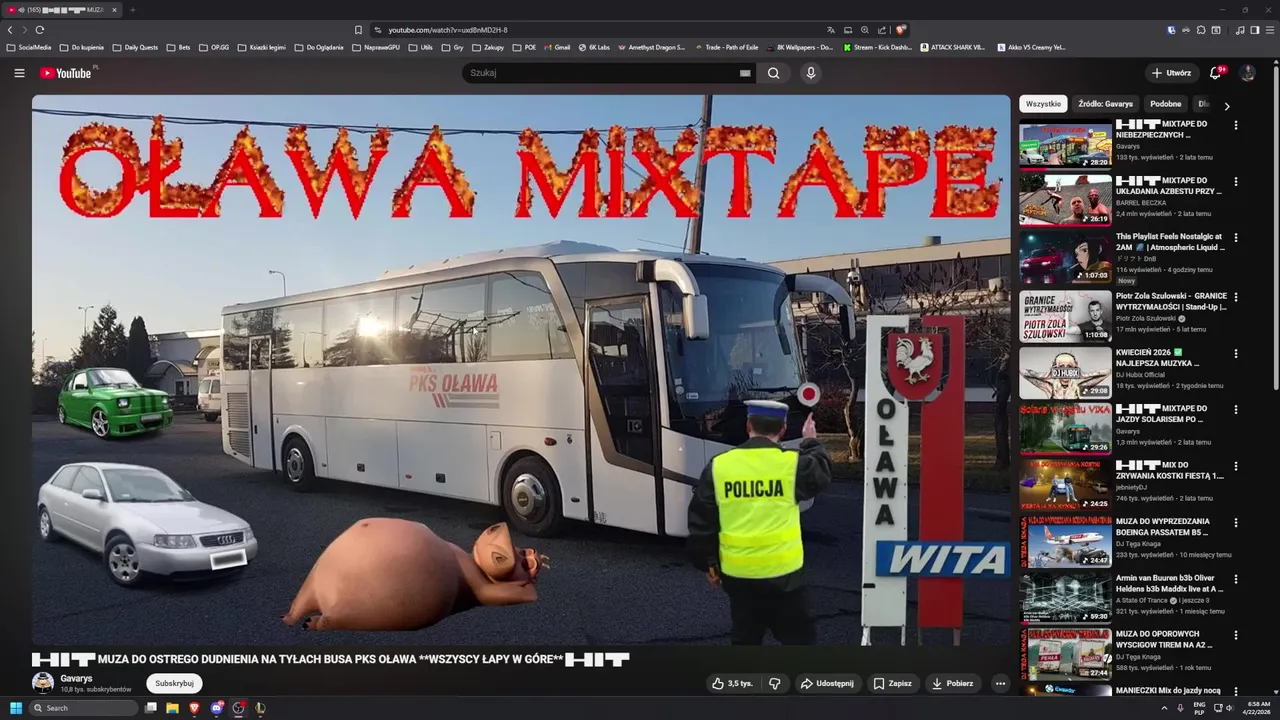Play MIXTAPE DO UKŁADANIA AZBESTU thumbnail
This screenshot has width=1280, height=720.
pos(1065,200)
